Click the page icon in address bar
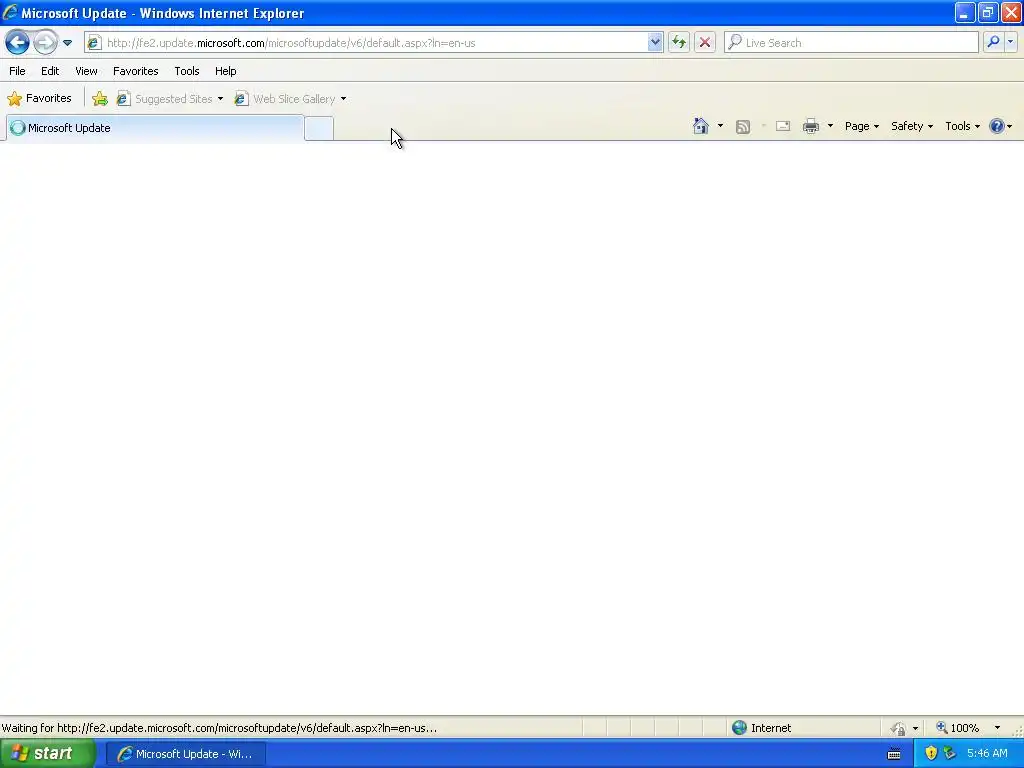This screenshot has height=768, width=1024. click(94, 43)
